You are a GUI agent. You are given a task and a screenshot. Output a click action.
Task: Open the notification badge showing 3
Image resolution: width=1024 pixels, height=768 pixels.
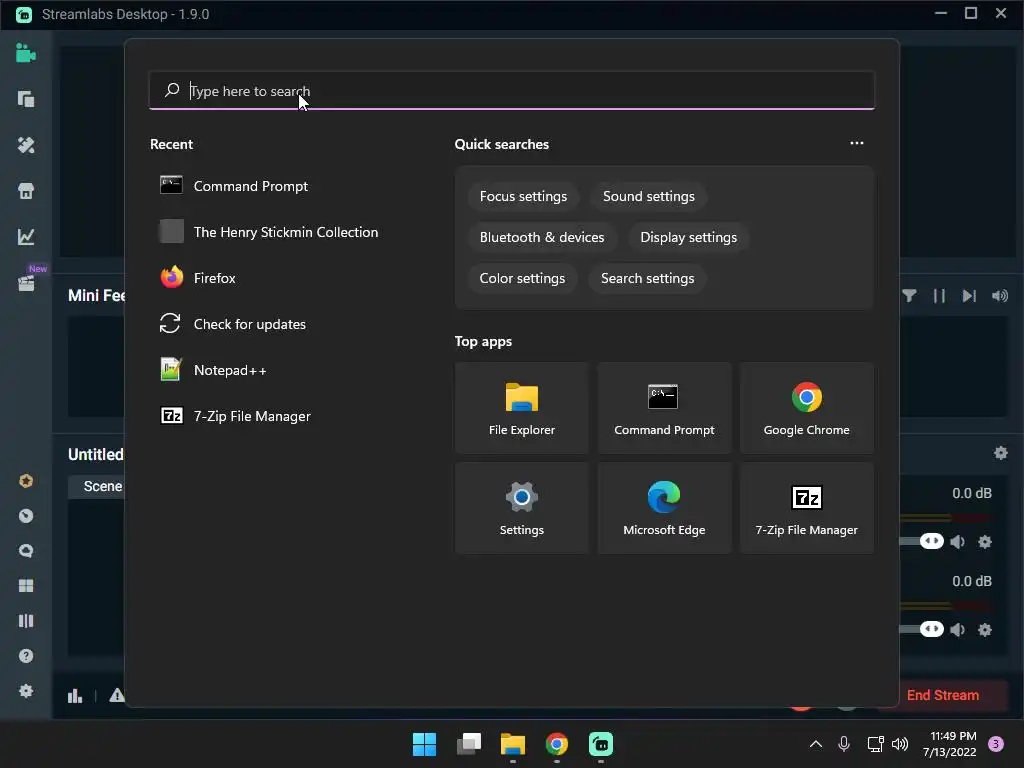[996, 744]
